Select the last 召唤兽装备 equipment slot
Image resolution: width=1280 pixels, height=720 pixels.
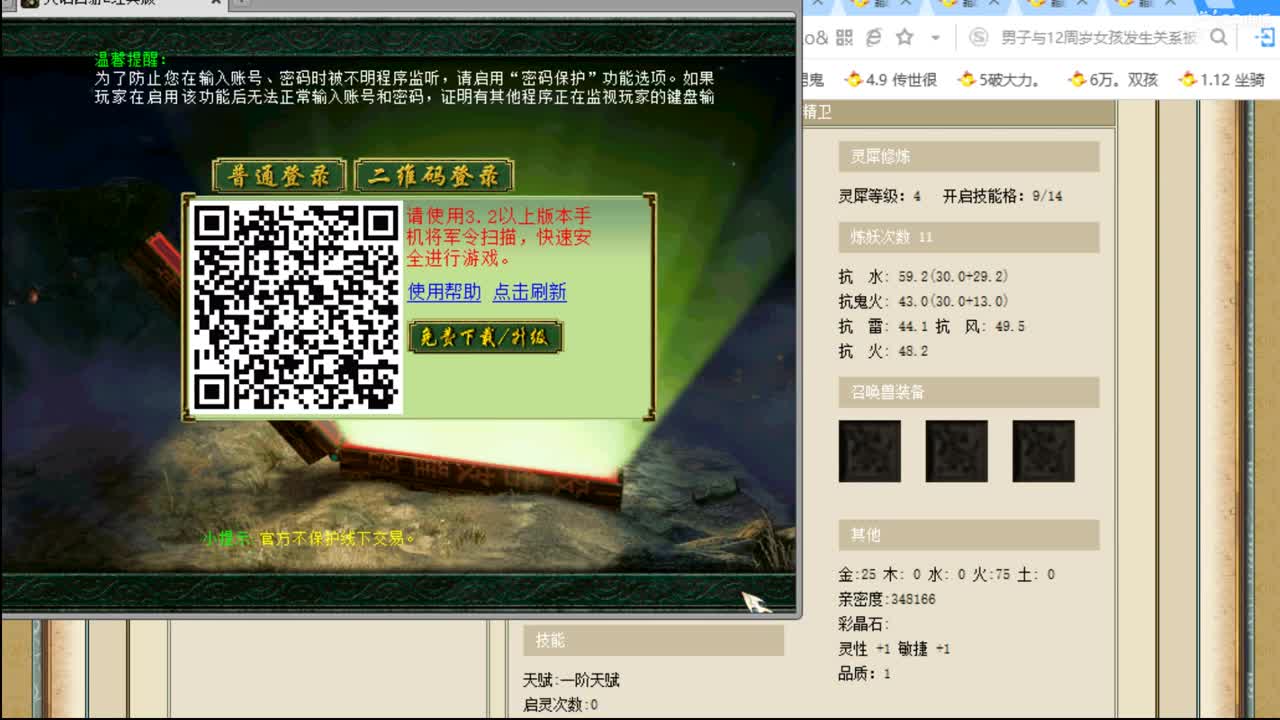tap(1043, 451)
